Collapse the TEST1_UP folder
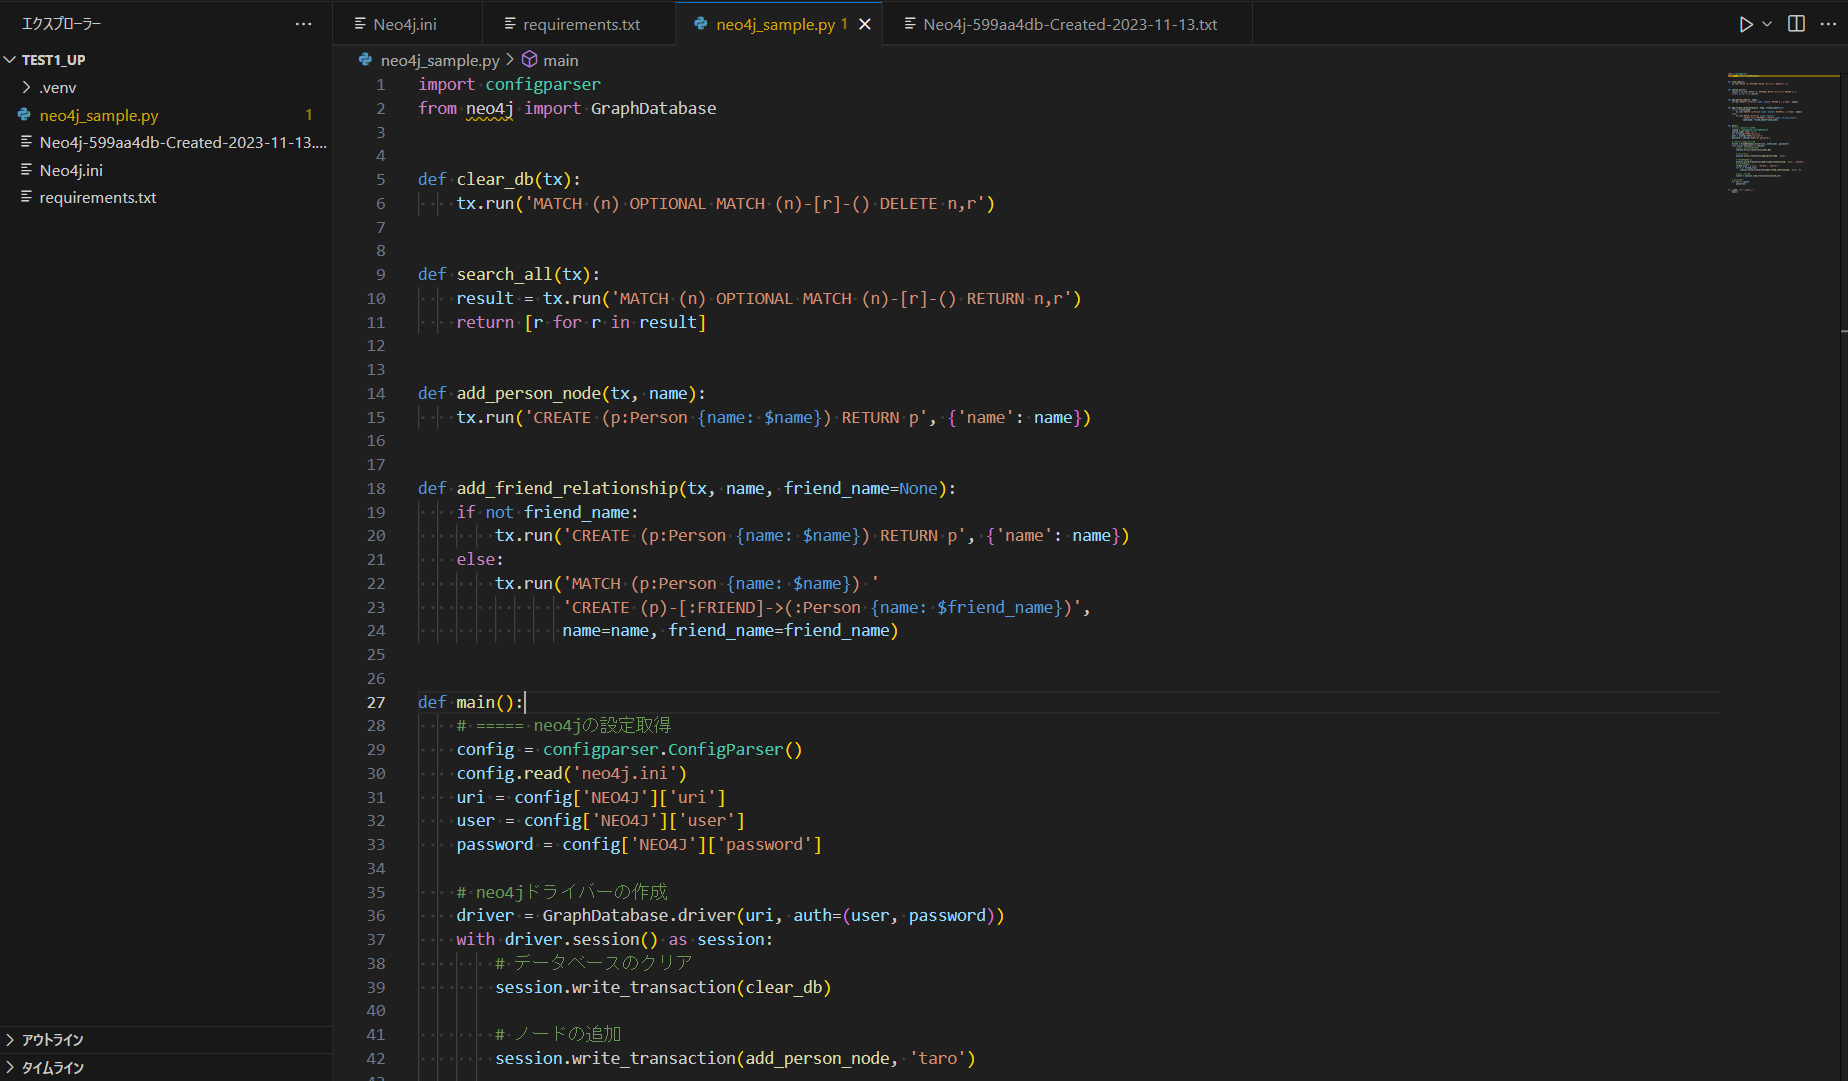 [x=10, y=59]
